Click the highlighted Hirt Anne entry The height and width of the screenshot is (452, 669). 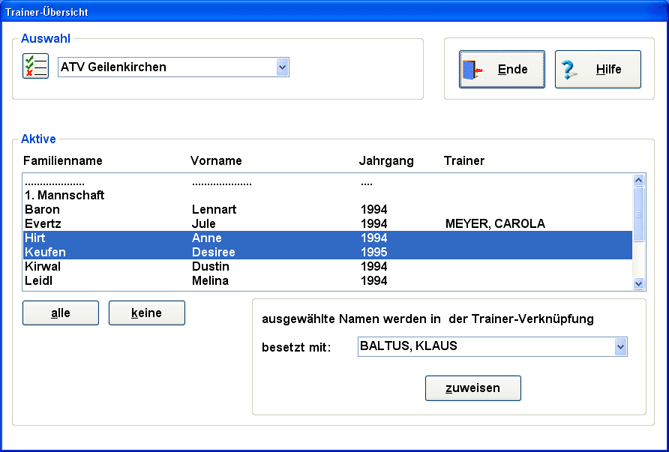(x=200, y=239)
